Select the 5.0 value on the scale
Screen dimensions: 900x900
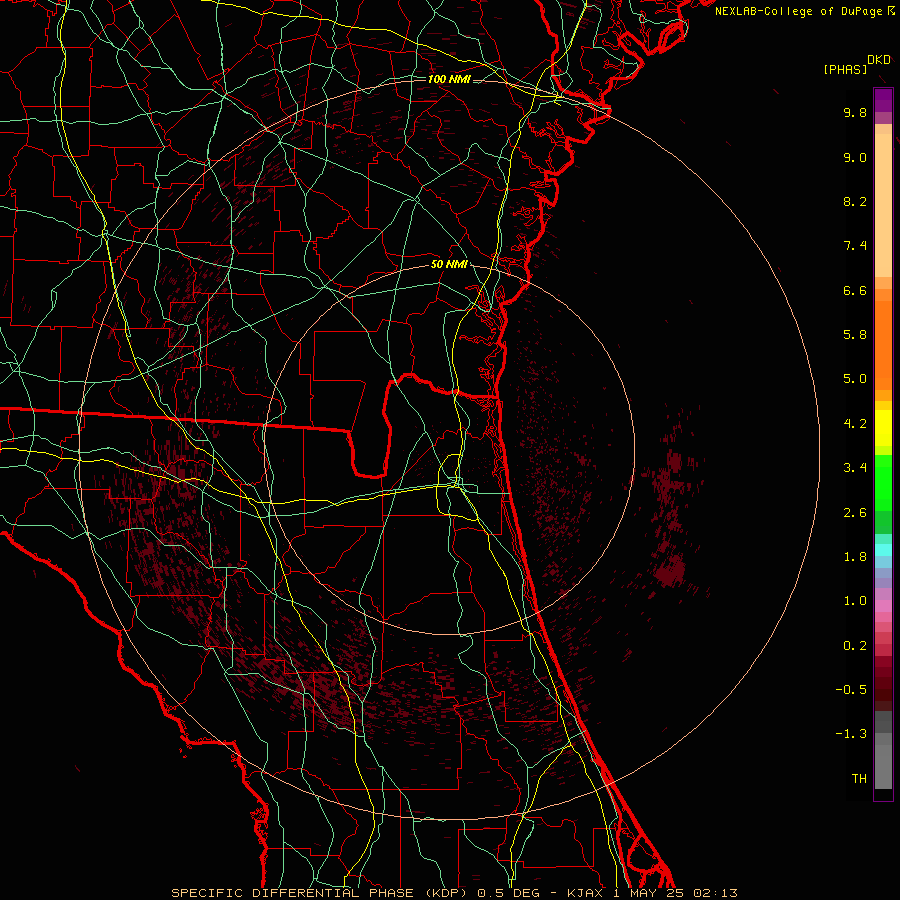[x=855, y=379]
